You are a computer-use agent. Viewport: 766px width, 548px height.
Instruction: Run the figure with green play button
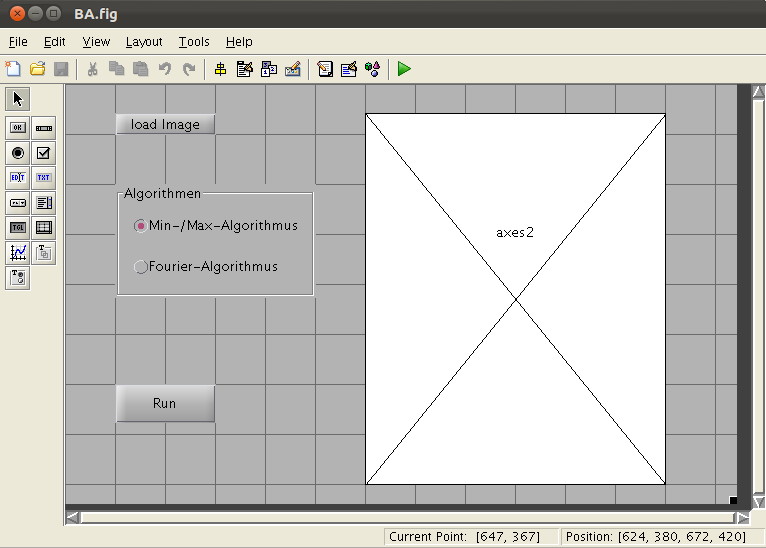404,69
